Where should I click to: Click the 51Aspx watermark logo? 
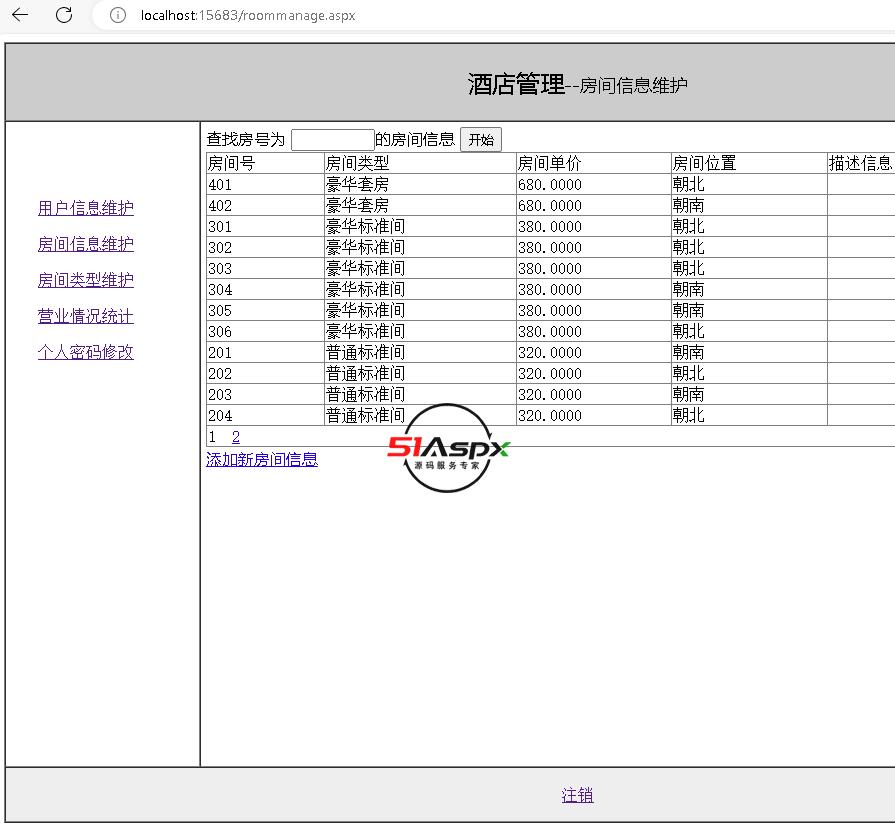click(x=448, y=448)
